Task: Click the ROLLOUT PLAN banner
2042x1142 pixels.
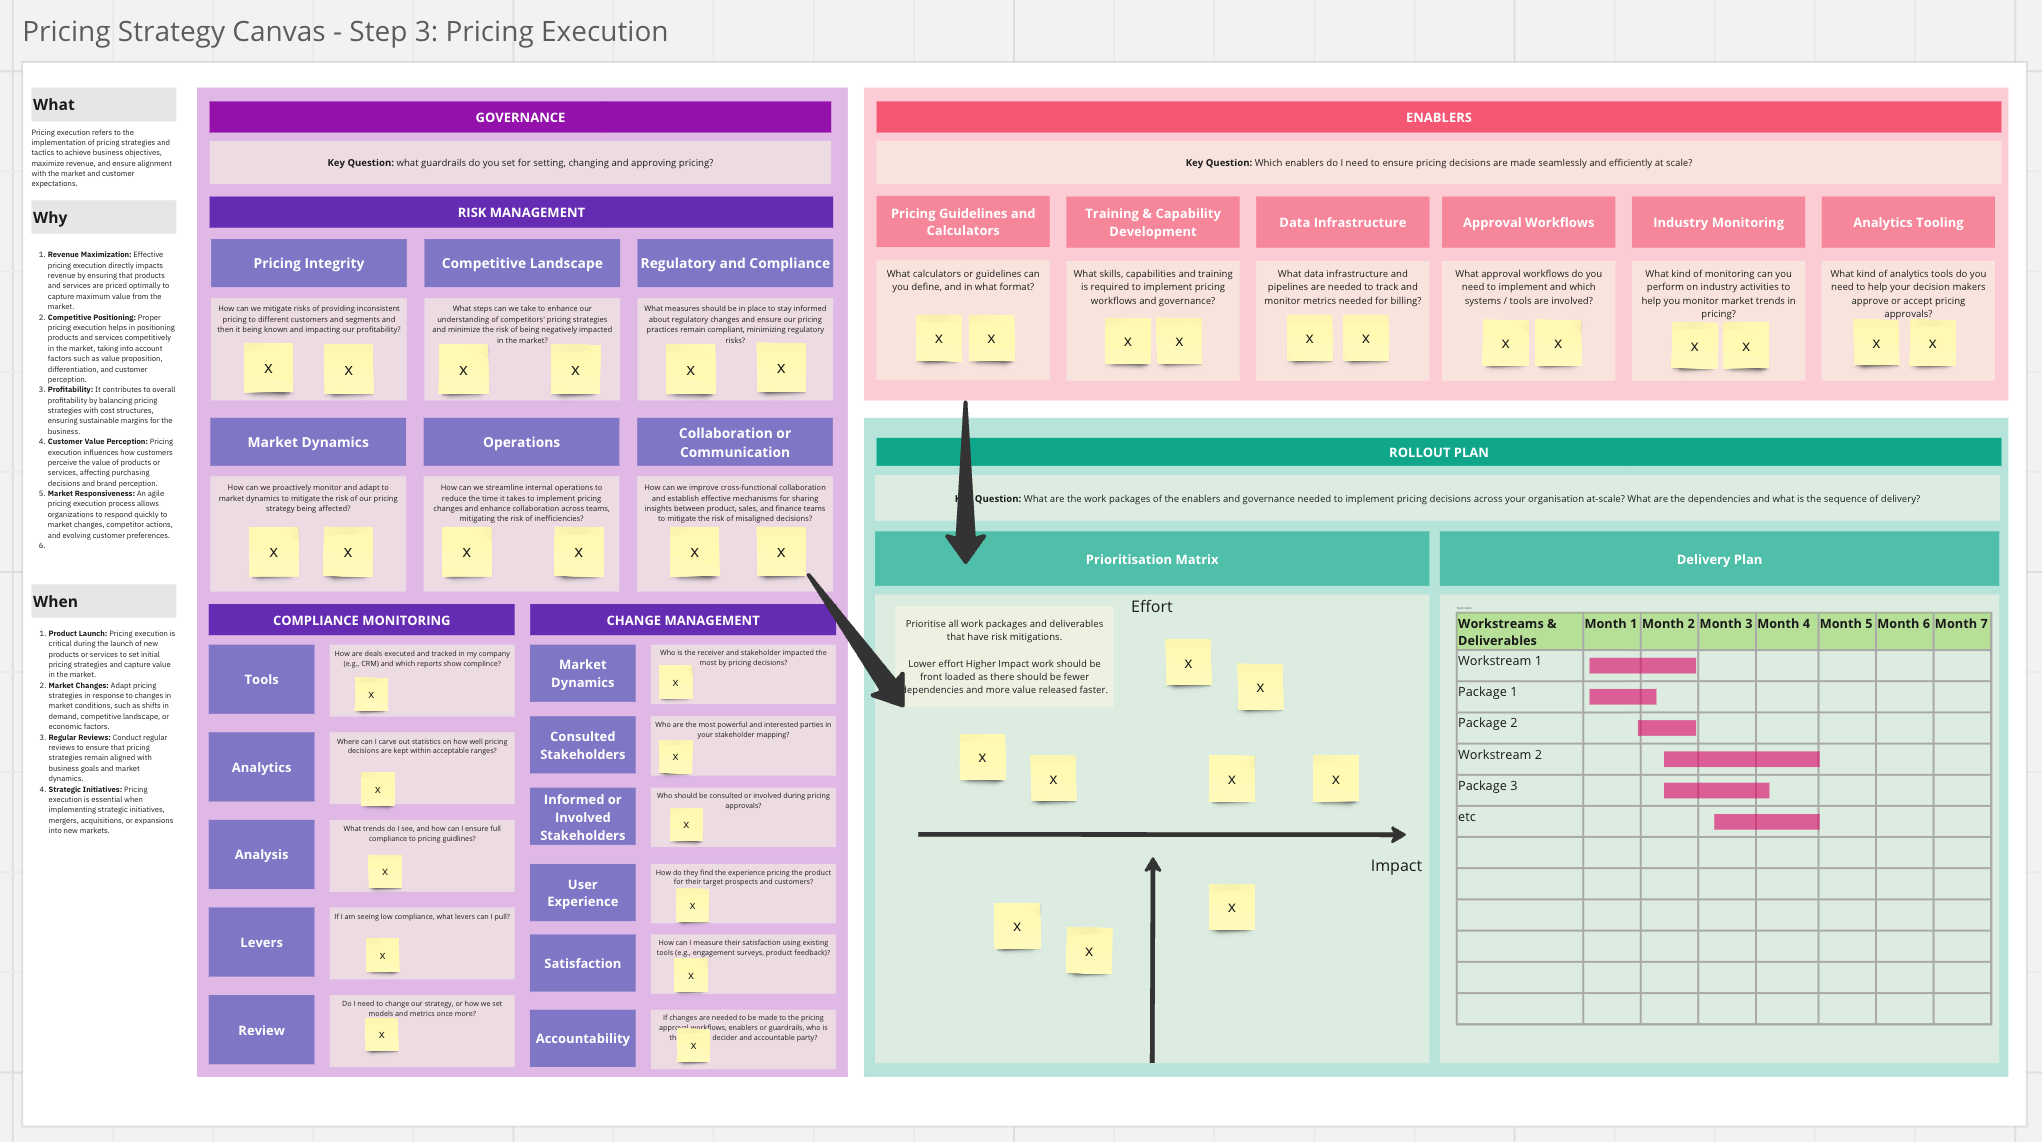Action: [x=1438, y=452]
